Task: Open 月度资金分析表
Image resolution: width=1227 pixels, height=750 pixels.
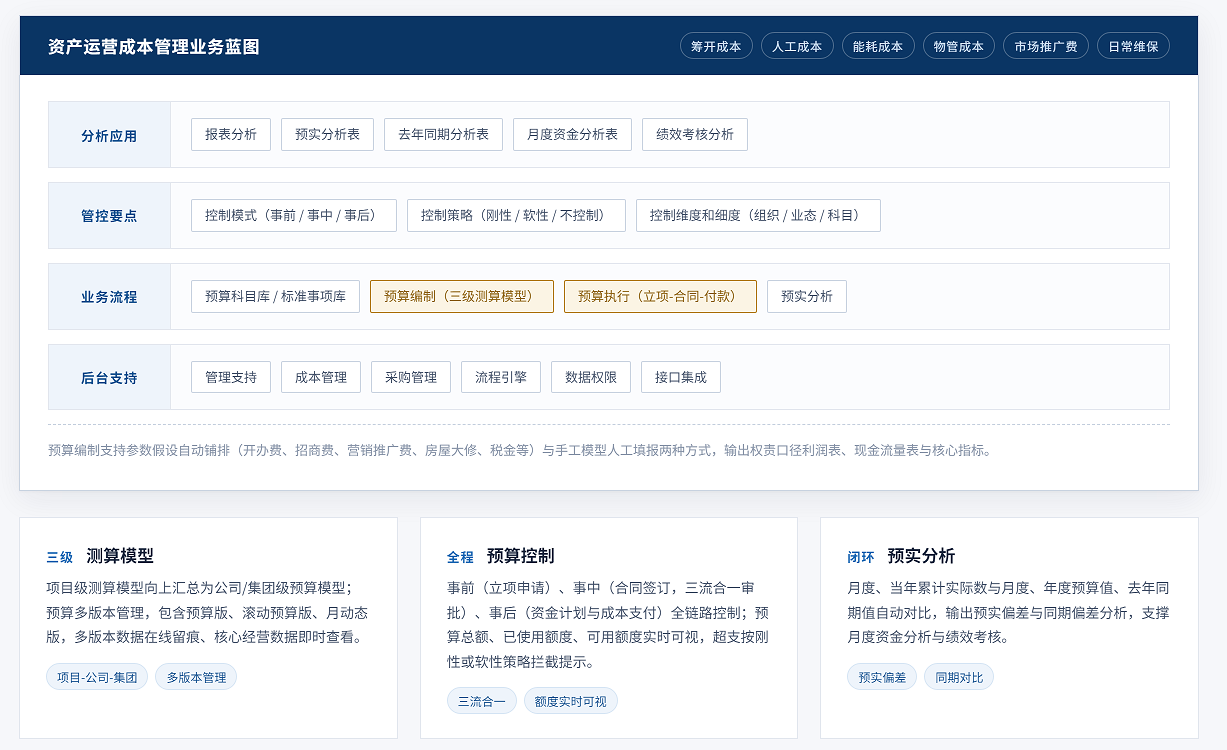Action: tap(572, 134)
